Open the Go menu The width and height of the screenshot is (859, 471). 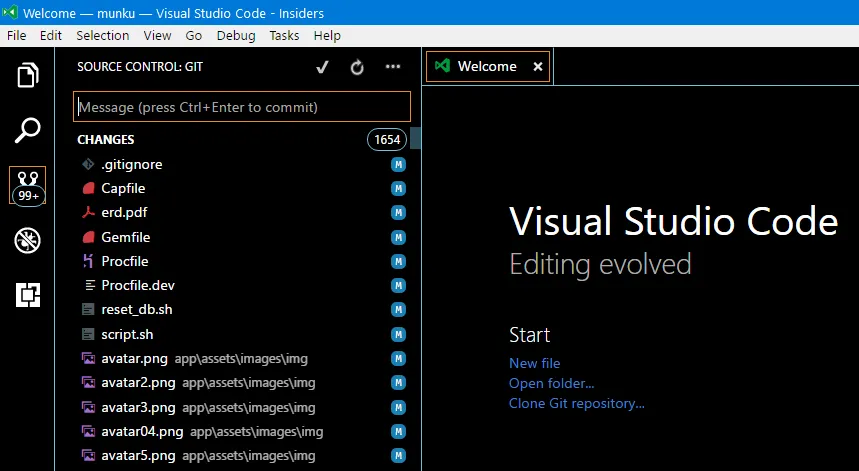193,36
